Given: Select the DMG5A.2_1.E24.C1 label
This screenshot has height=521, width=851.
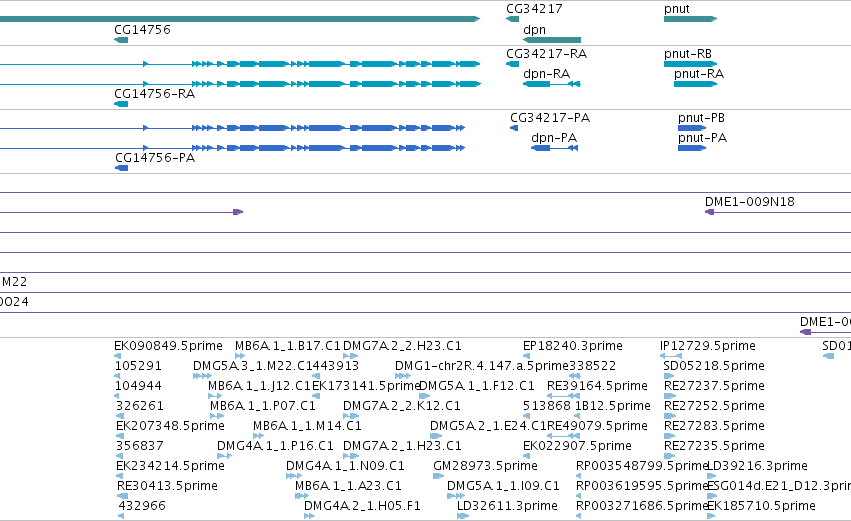Looking at the screenshot, I should click(x=488, y=426).
